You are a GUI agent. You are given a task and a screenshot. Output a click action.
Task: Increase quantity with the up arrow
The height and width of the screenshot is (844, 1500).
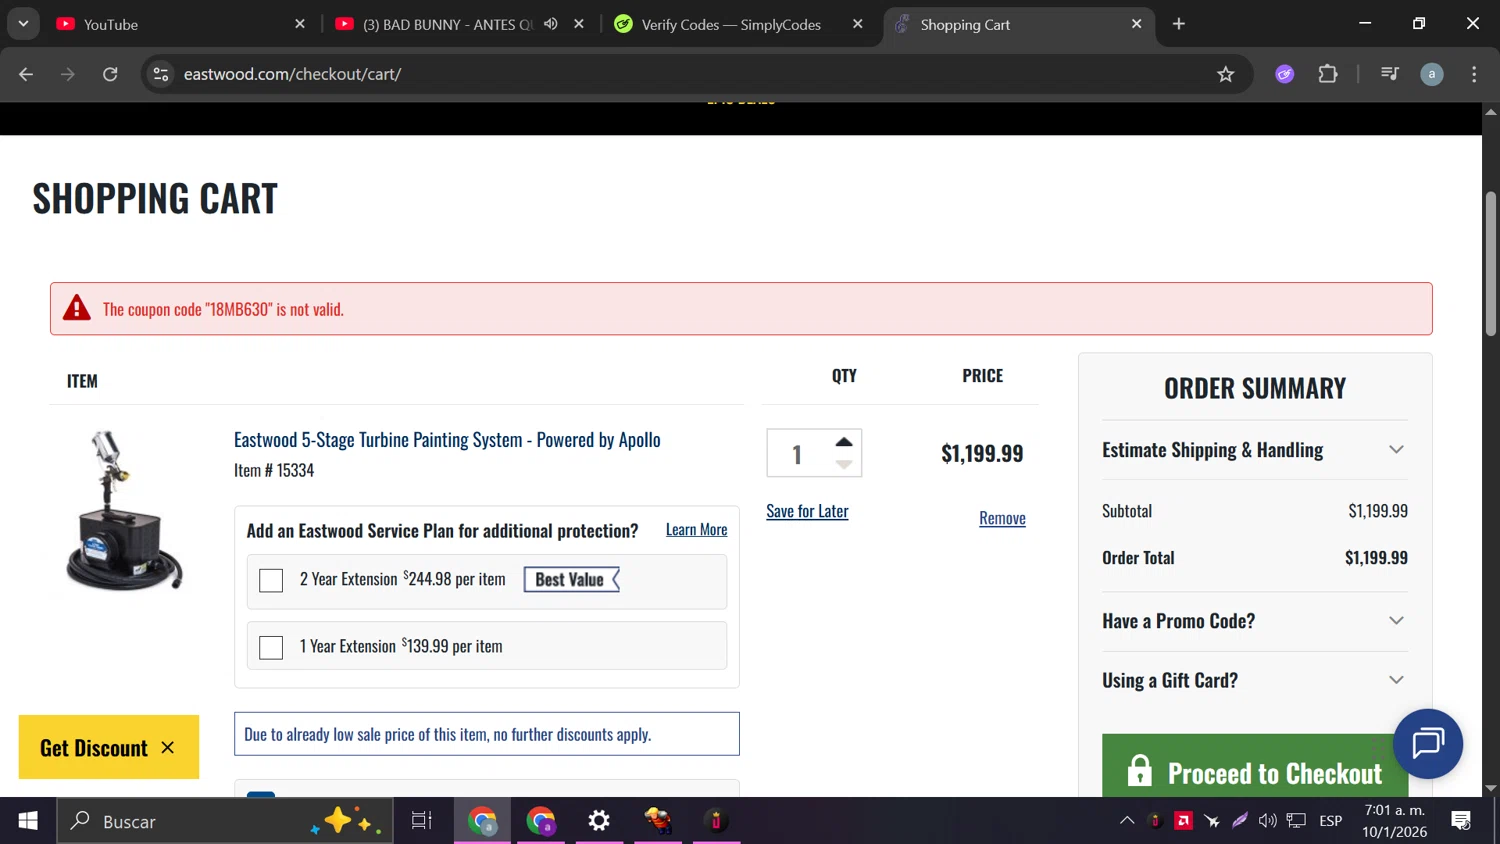pyautogui.click(x=844, y=442)
